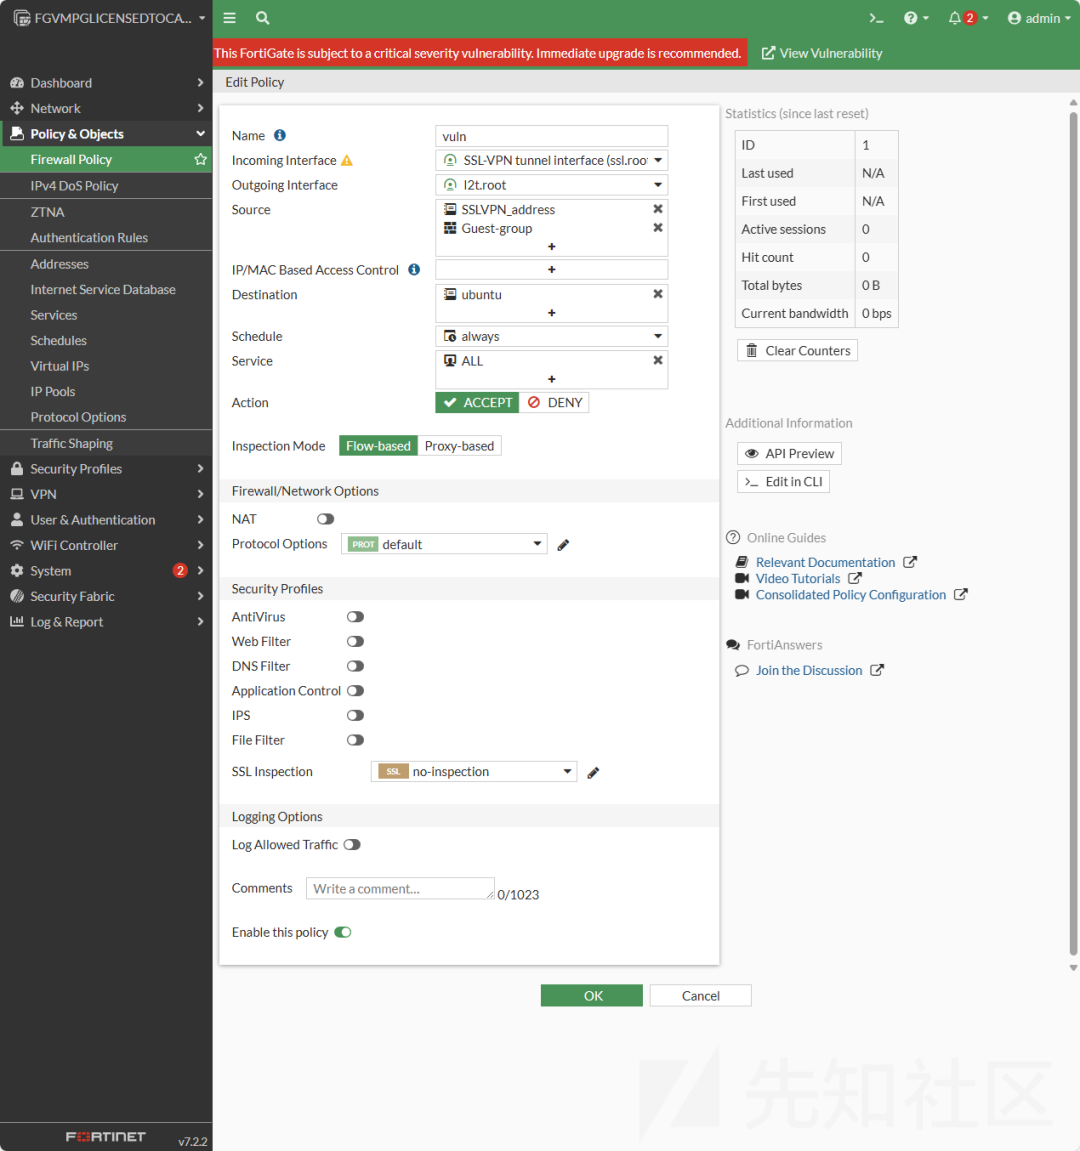Expand Security Profiles sidebar menu
1080x1151 pixels.
point(106,468)
